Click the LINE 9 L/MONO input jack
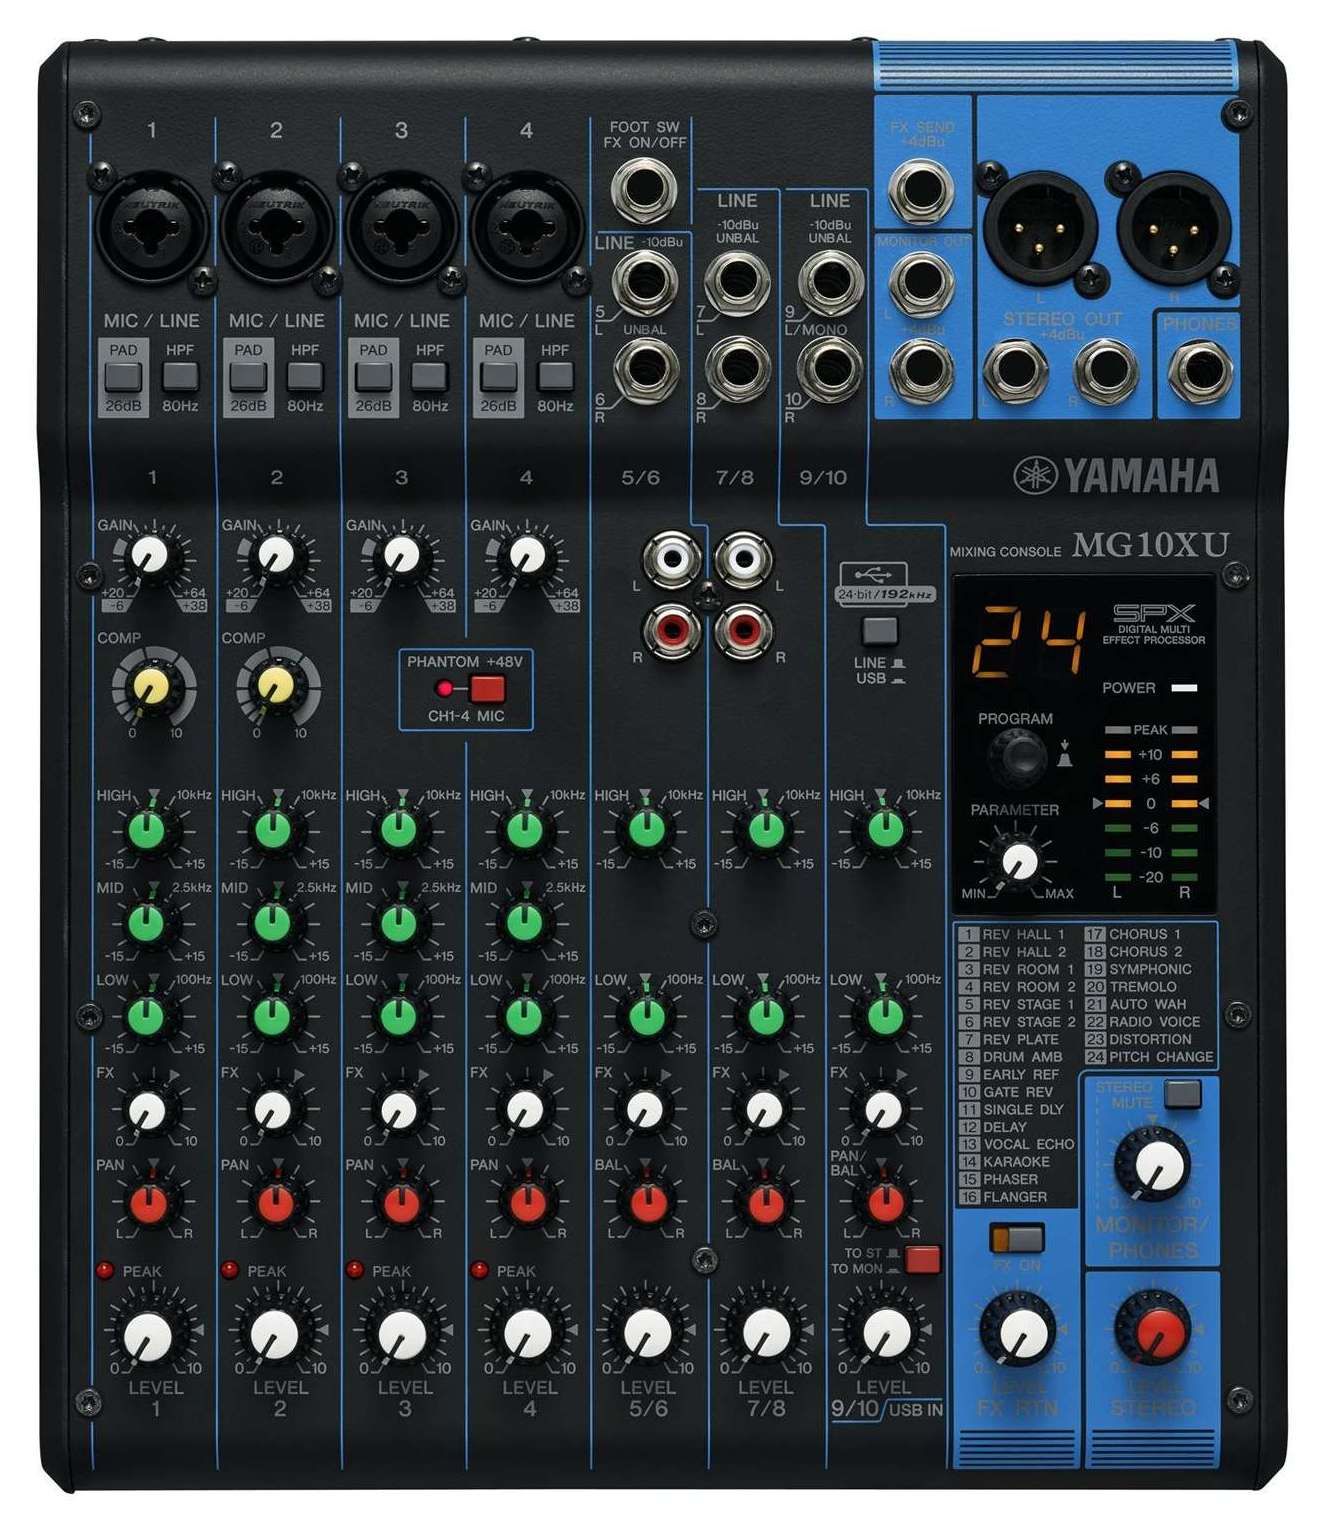The width and height of the screenshot is (1322, 1531). tap(830, 283)
